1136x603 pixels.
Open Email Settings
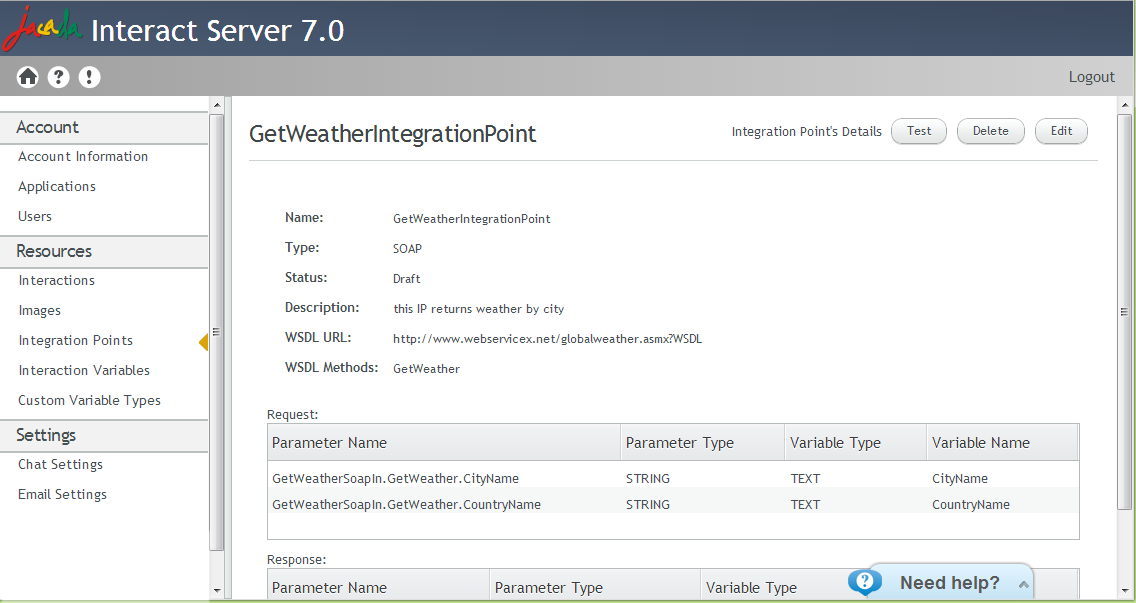[x=62, y=494]
